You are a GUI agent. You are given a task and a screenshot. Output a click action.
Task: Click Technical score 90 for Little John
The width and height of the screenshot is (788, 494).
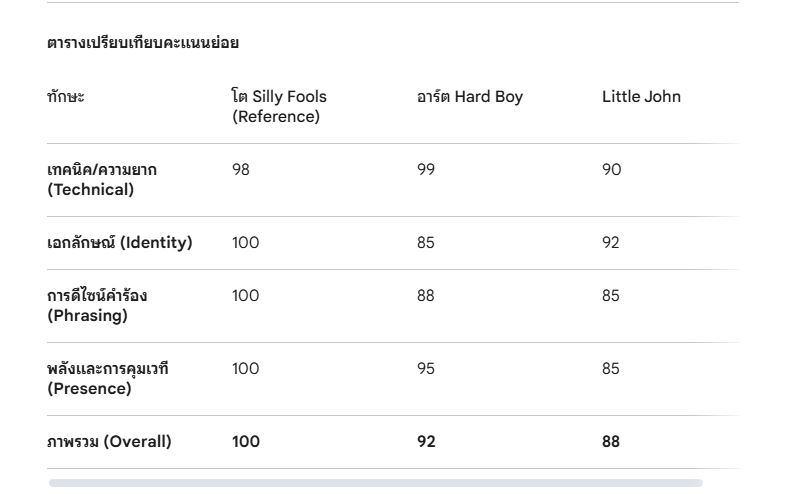[x=611, y=170]
